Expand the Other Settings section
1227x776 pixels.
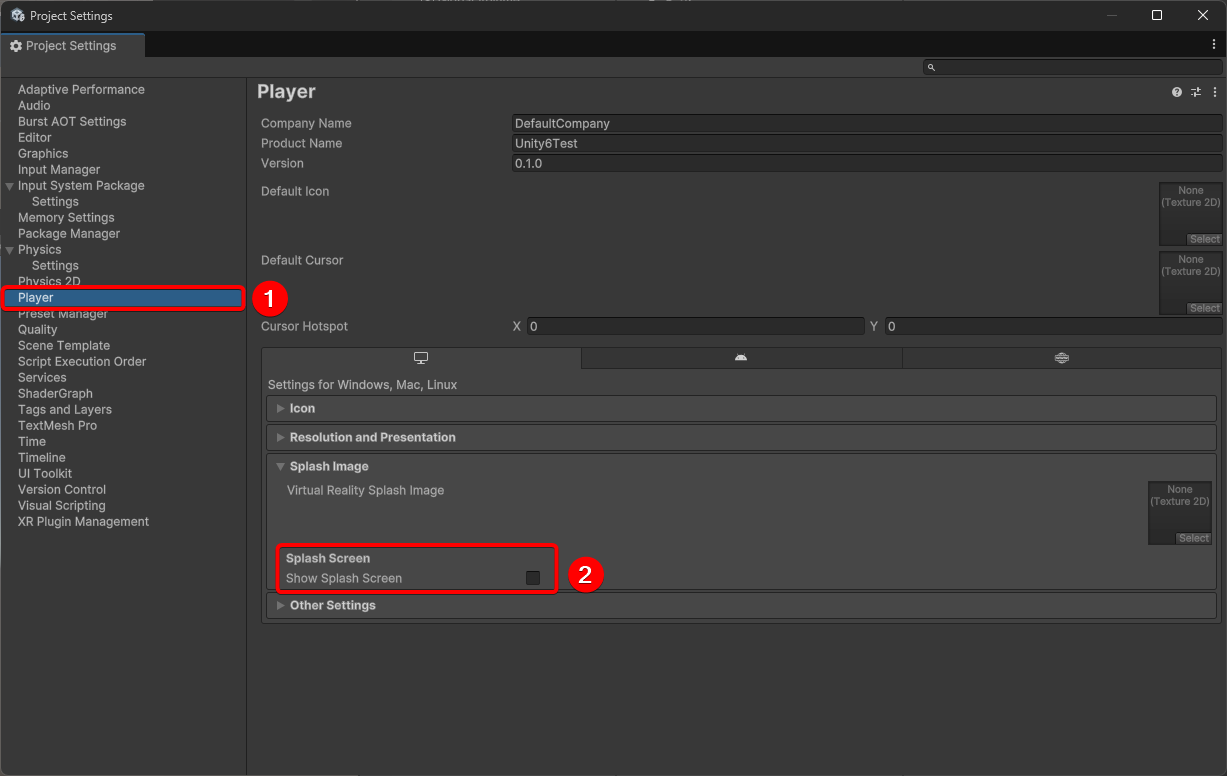point(281,605)
